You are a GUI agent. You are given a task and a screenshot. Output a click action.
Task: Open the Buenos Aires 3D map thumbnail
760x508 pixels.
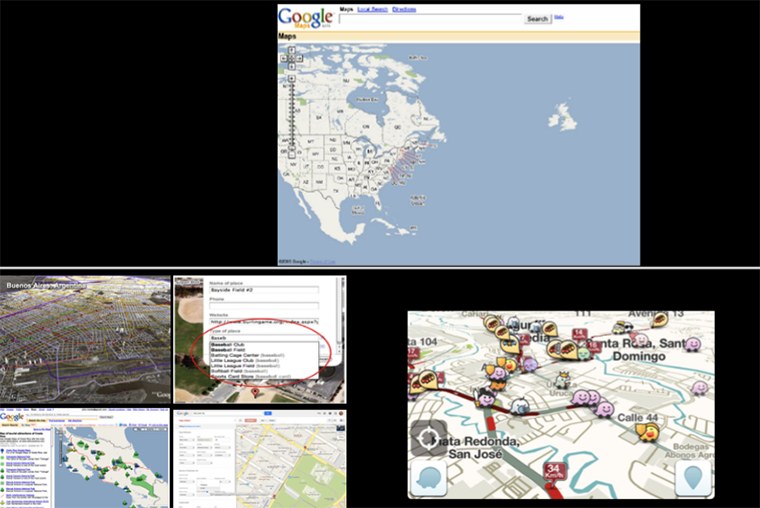click(85, 339)
